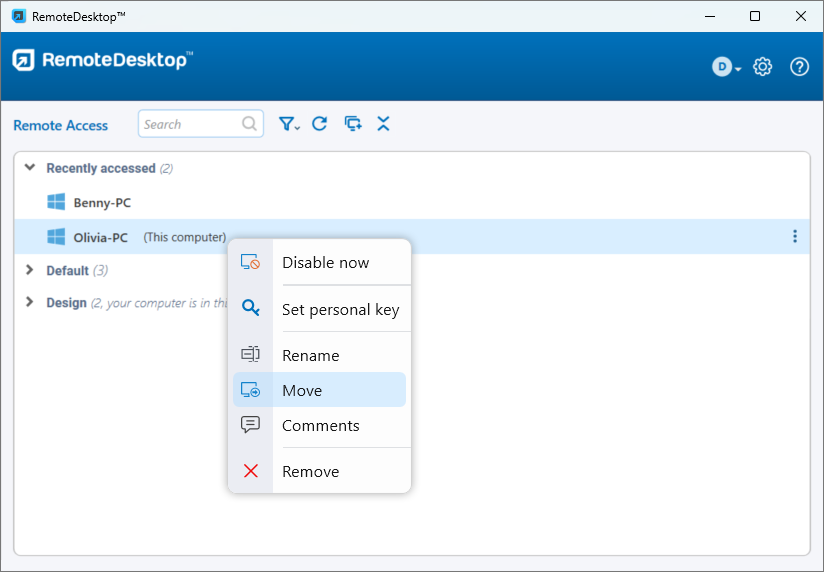Open the filter dropdown in the toolbar
Viewport: 824px width, 572px height.
(x=289, y=124)
